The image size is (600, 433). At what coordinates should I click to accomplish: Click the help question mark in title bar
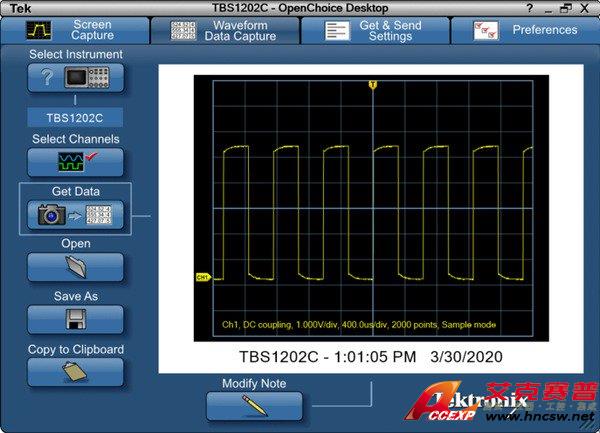click(543, 8)
